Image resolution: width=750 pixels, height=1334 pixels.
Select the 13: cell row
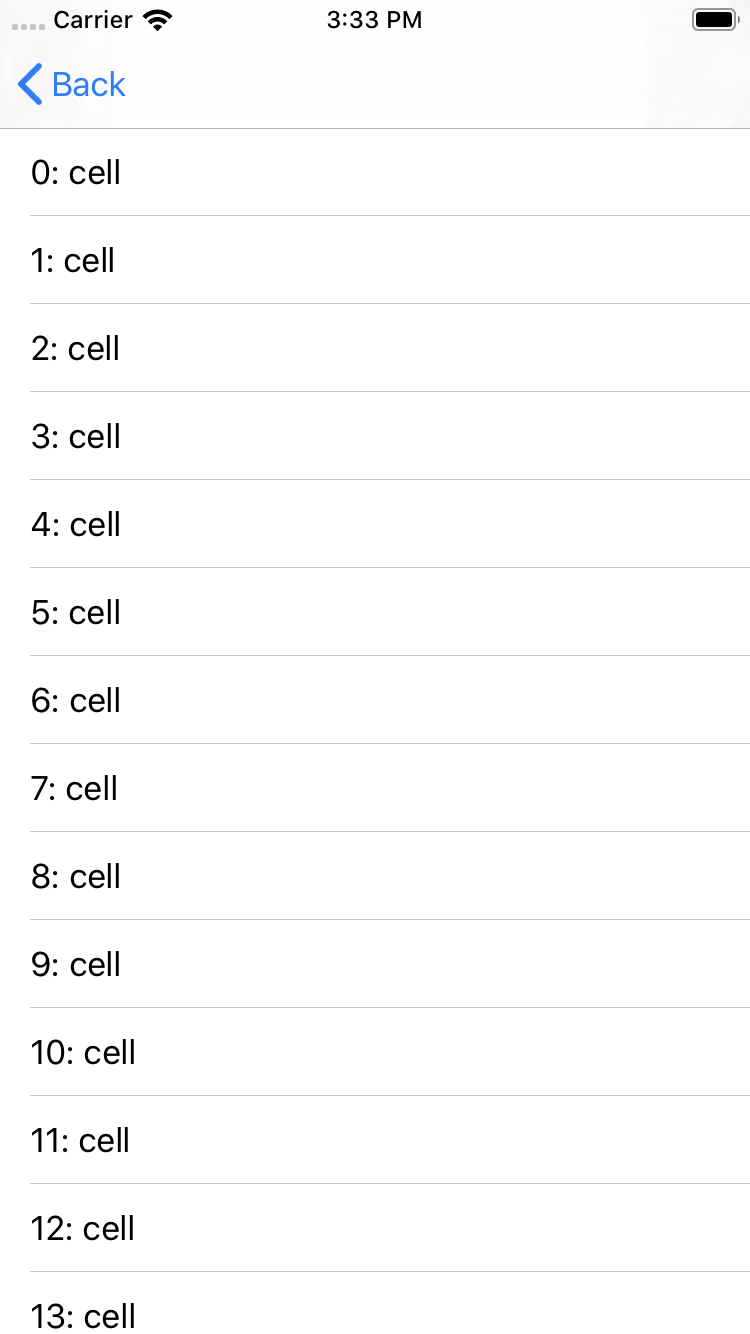tap(375, 1303)
